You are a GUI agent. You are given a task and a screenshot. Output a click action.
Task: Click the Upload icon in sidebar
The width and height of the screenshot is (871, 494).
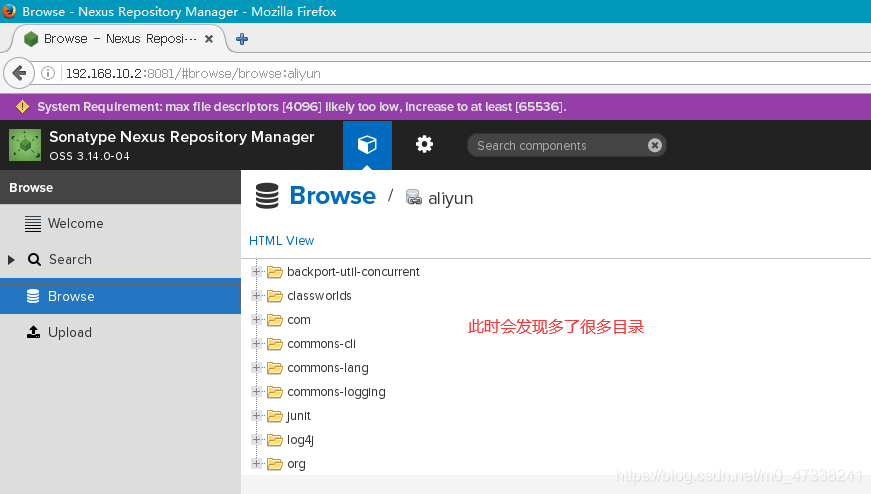(x=33, y=332)
